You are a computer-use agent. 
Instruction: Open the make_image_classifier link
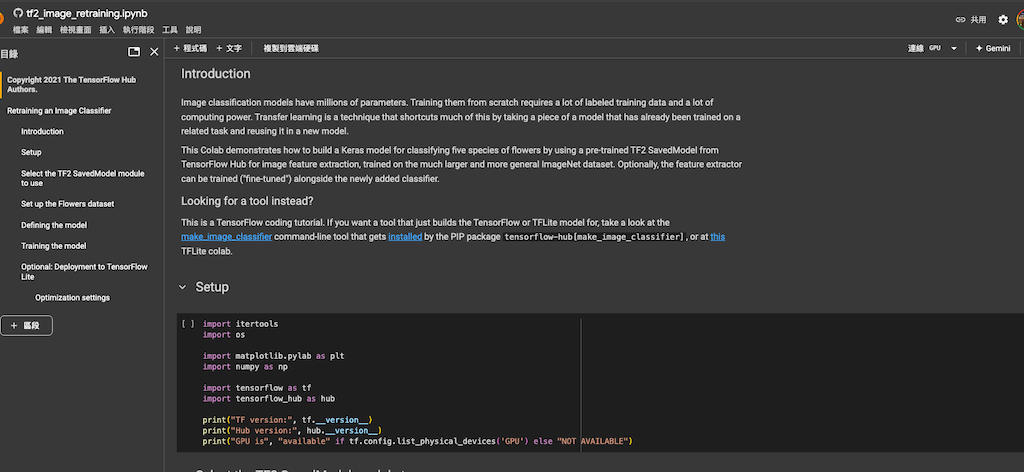coord(227,236)
